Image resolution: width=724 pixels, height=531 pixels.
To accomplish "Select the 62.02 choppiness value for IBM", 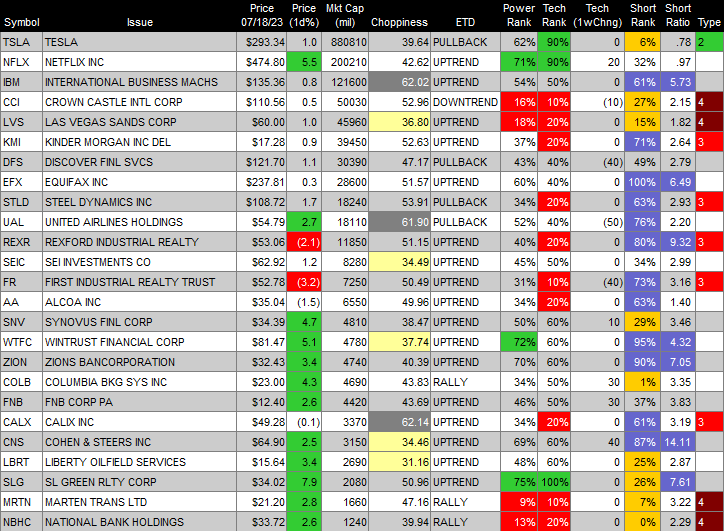I will point(399,82).
